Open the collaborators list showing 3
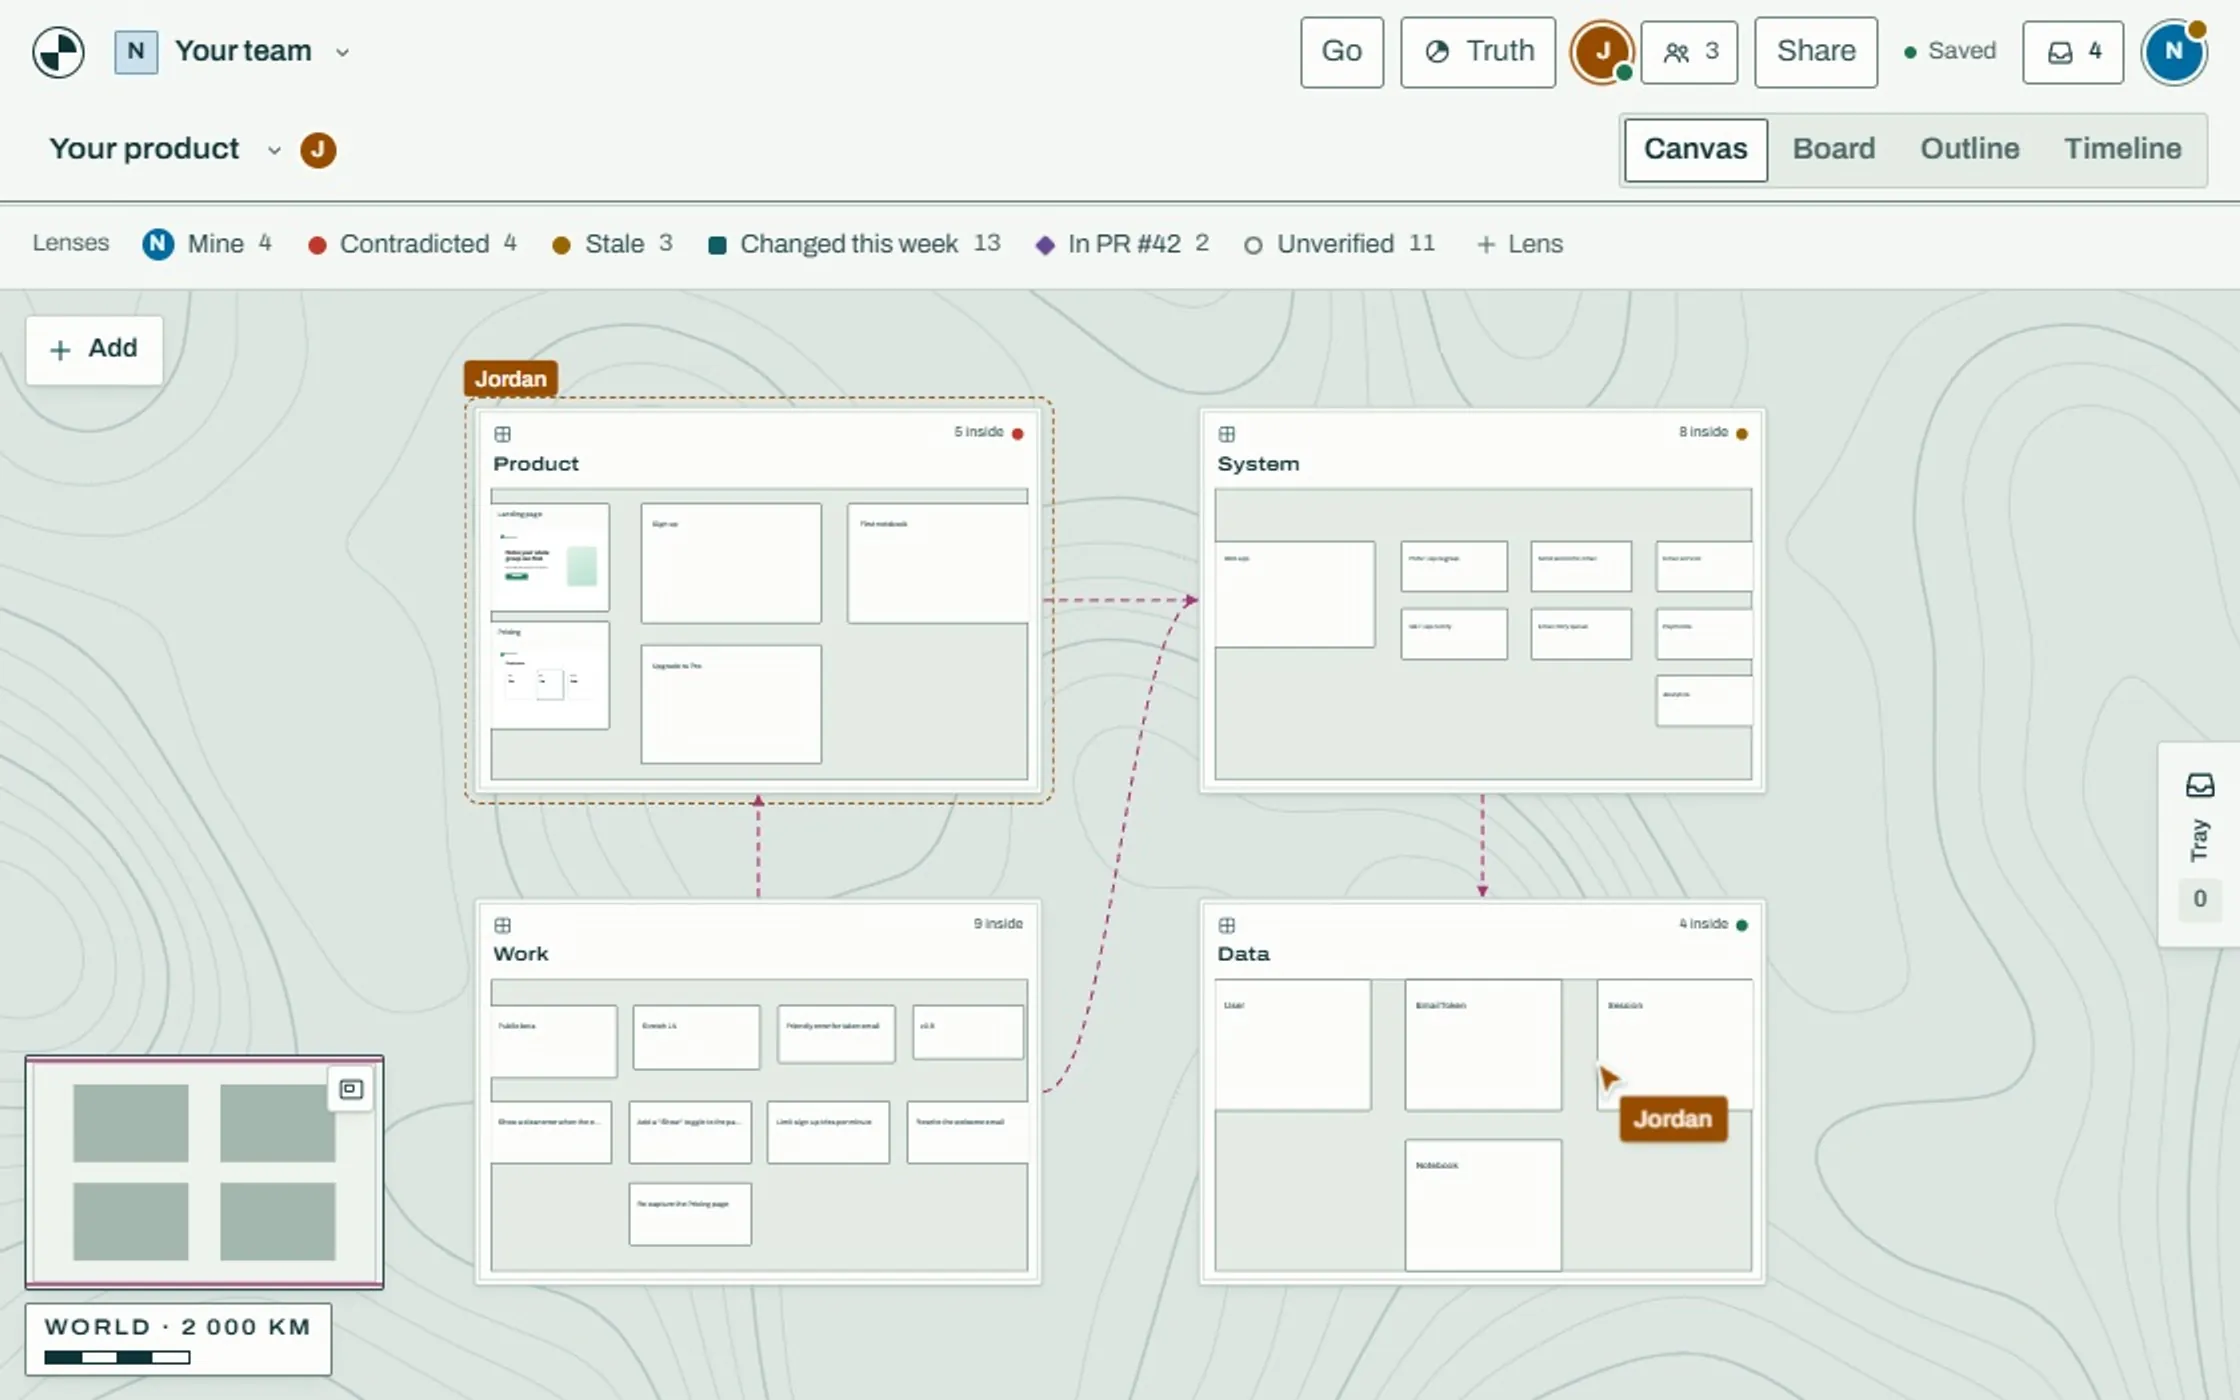2240x1400 pixels. [x=1689, y=52]
